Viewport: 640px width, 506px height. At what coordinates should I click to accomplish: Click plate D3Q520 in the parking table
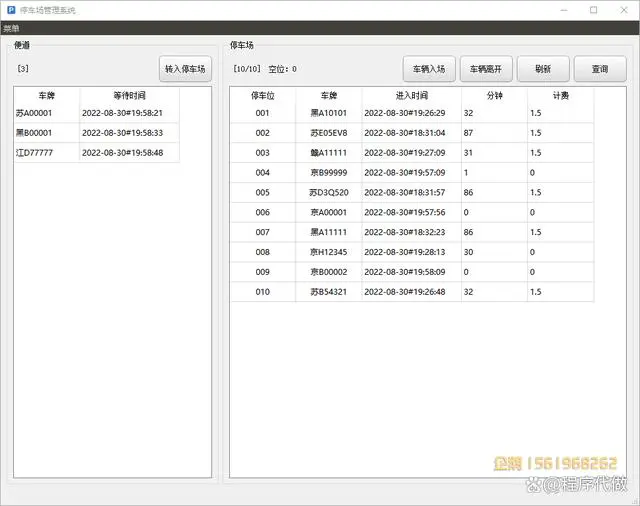(329, 193)
